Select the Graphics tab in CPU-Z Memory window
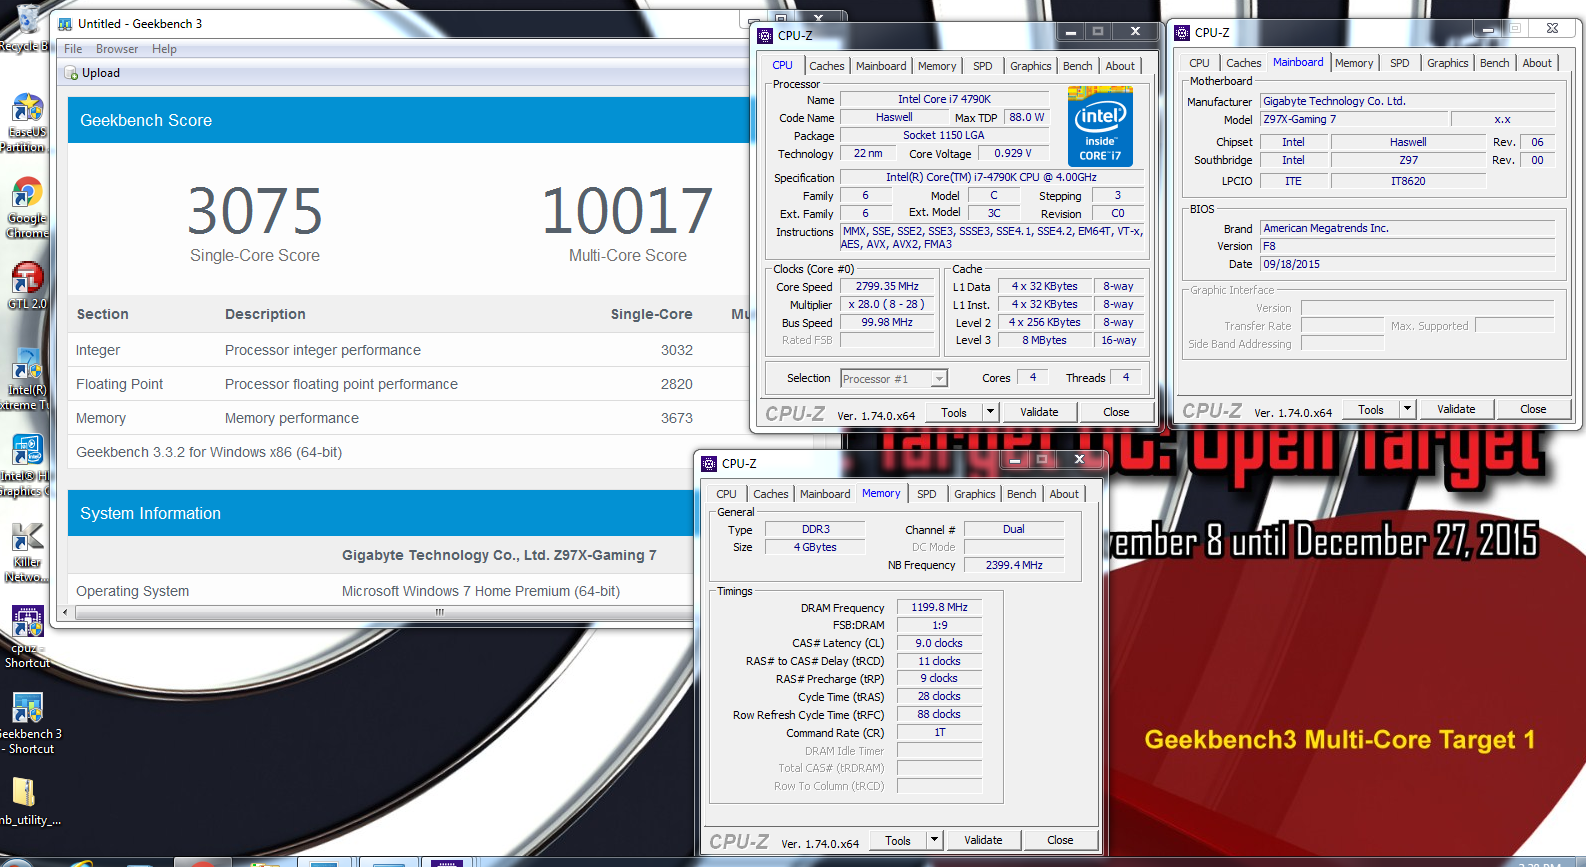The height and width of the screenshot is (867, 1586). click(x=974, y=494)
